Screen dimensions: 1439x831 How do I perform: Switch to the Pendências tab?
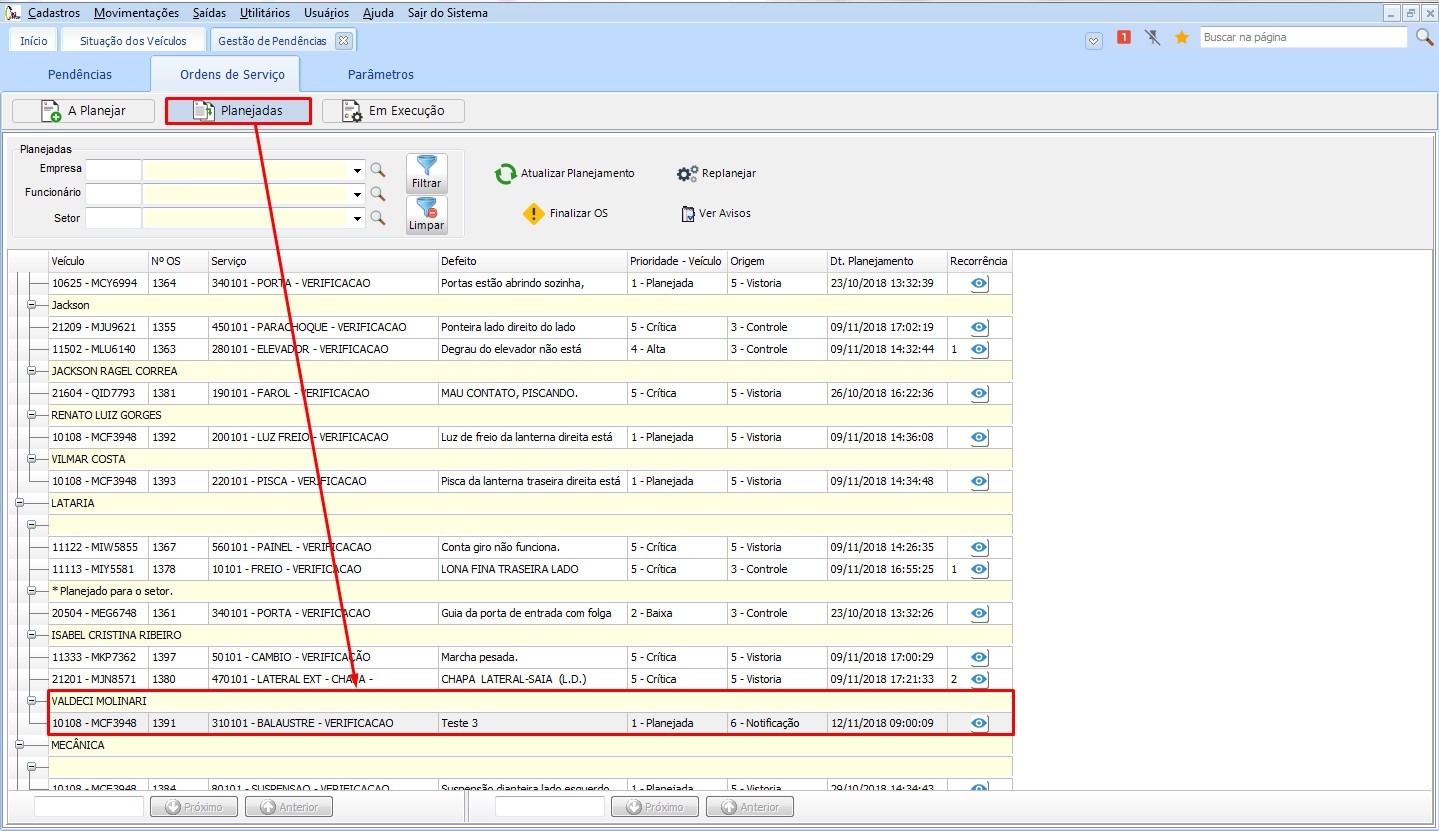click(80, 75)
